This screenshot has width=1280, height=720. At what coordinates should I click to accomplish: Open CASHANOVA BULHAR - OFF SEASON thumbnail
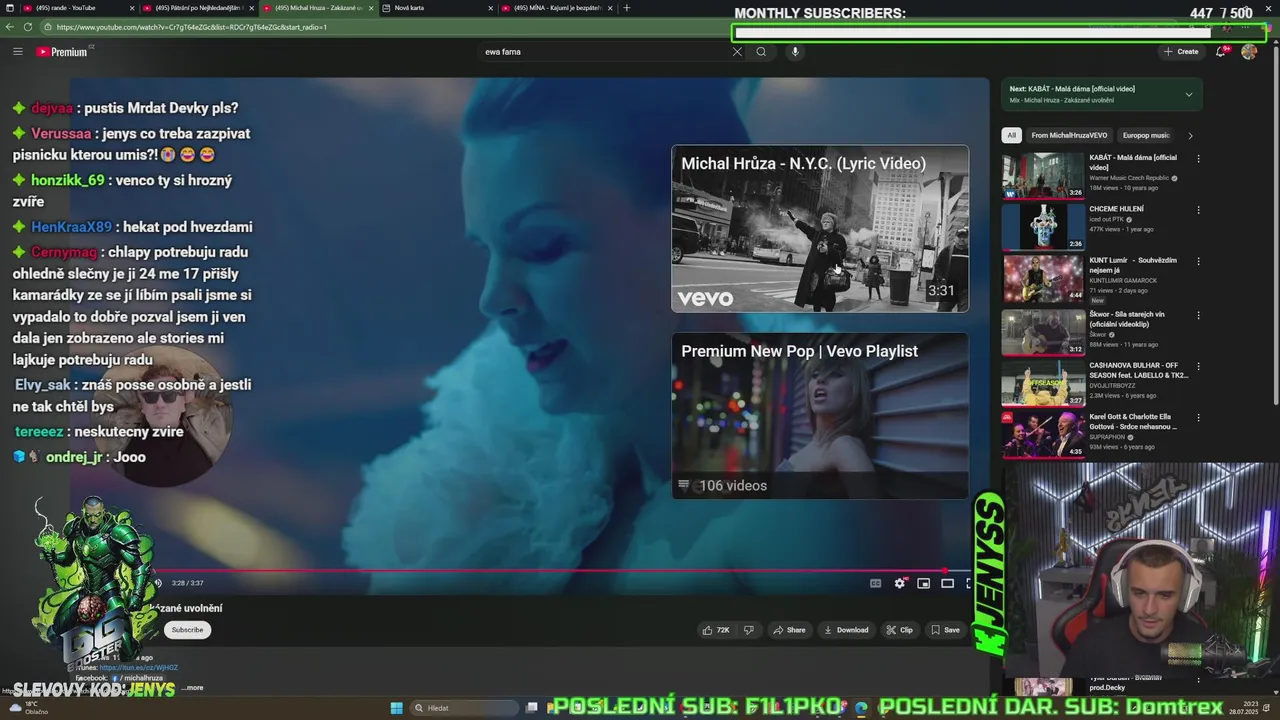1043,383
